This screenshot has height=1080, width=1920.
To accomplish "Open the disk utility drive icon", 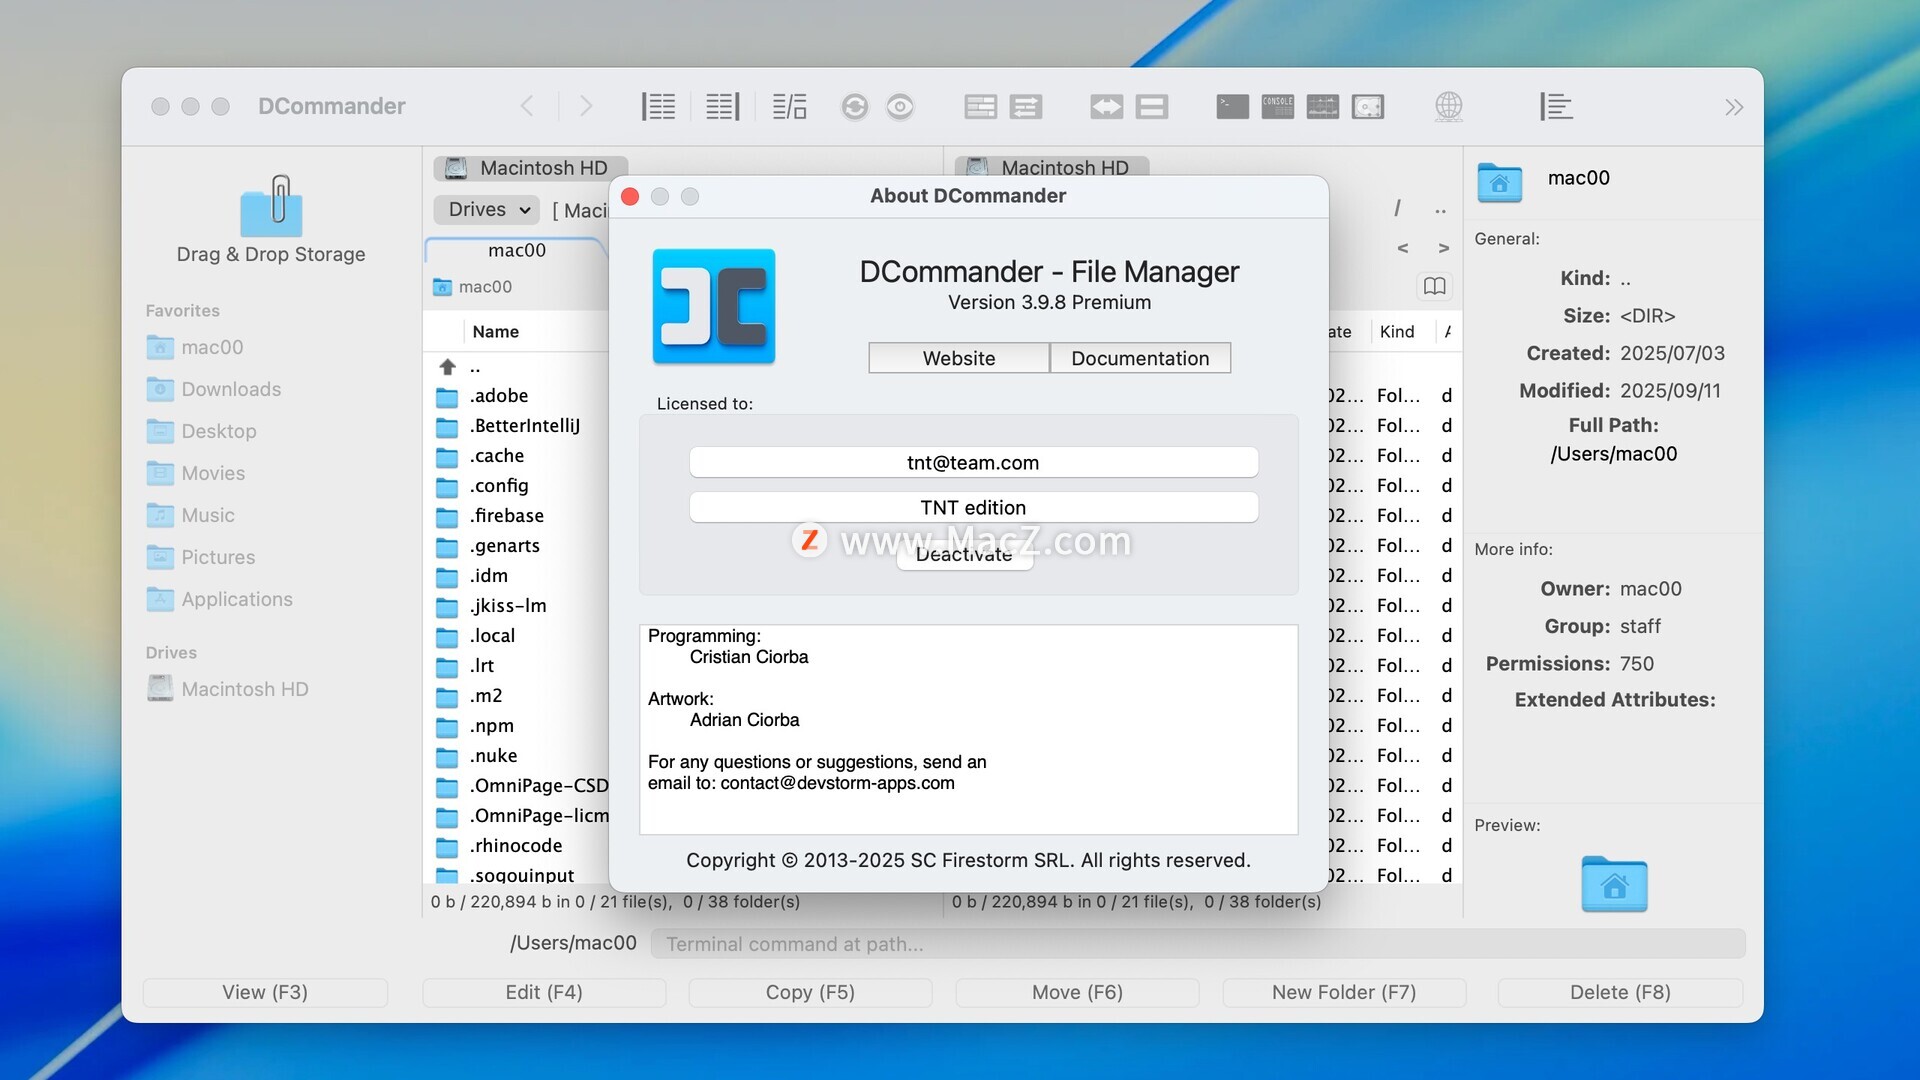I will click(1367, 106).
